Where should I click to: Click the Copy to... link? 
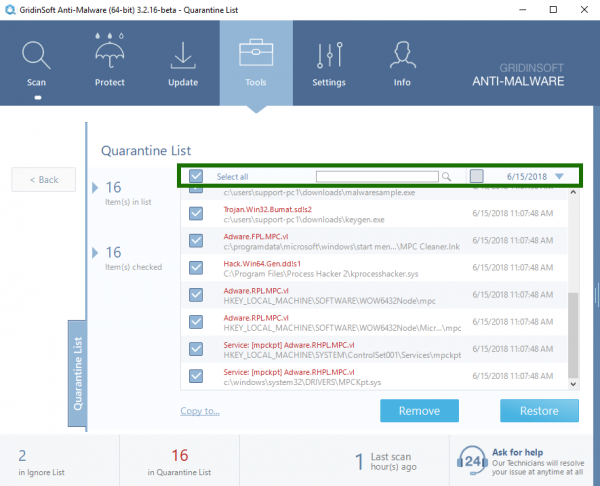(x=200, y=411)
